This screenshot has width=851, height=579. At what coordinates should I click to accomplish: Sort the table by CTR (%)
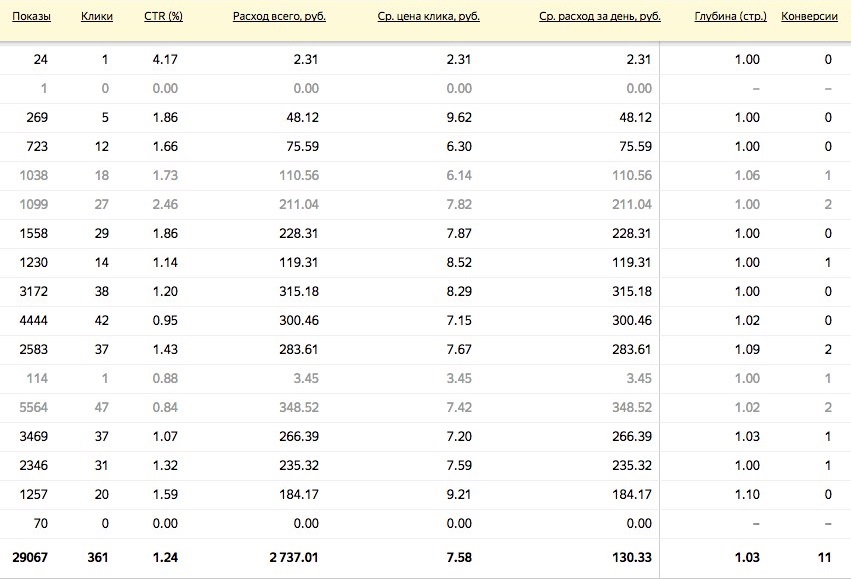163,17
